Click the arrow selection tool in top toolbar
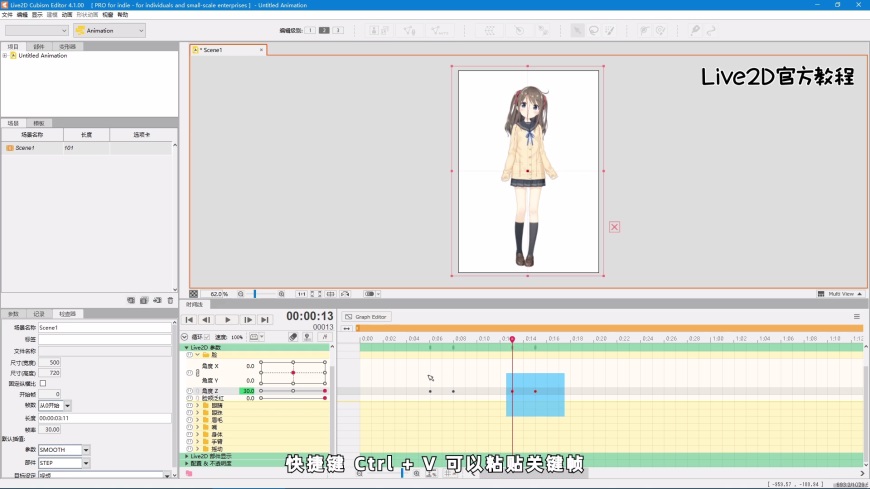This screenshot has height=489, width=870. pos(578,31)
